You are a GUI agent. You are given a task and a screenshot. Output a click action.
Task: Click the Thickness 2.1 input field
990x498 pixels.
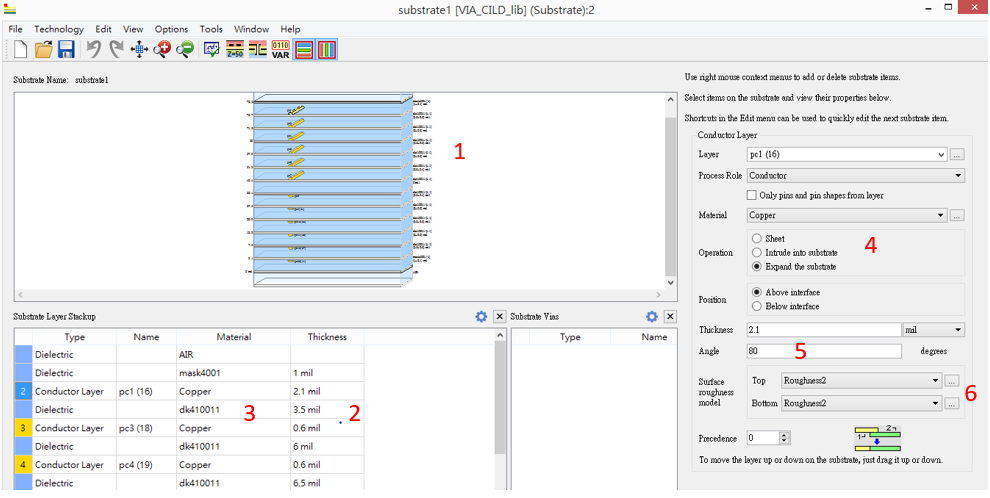pyautogui.click(x=823, y=329)
